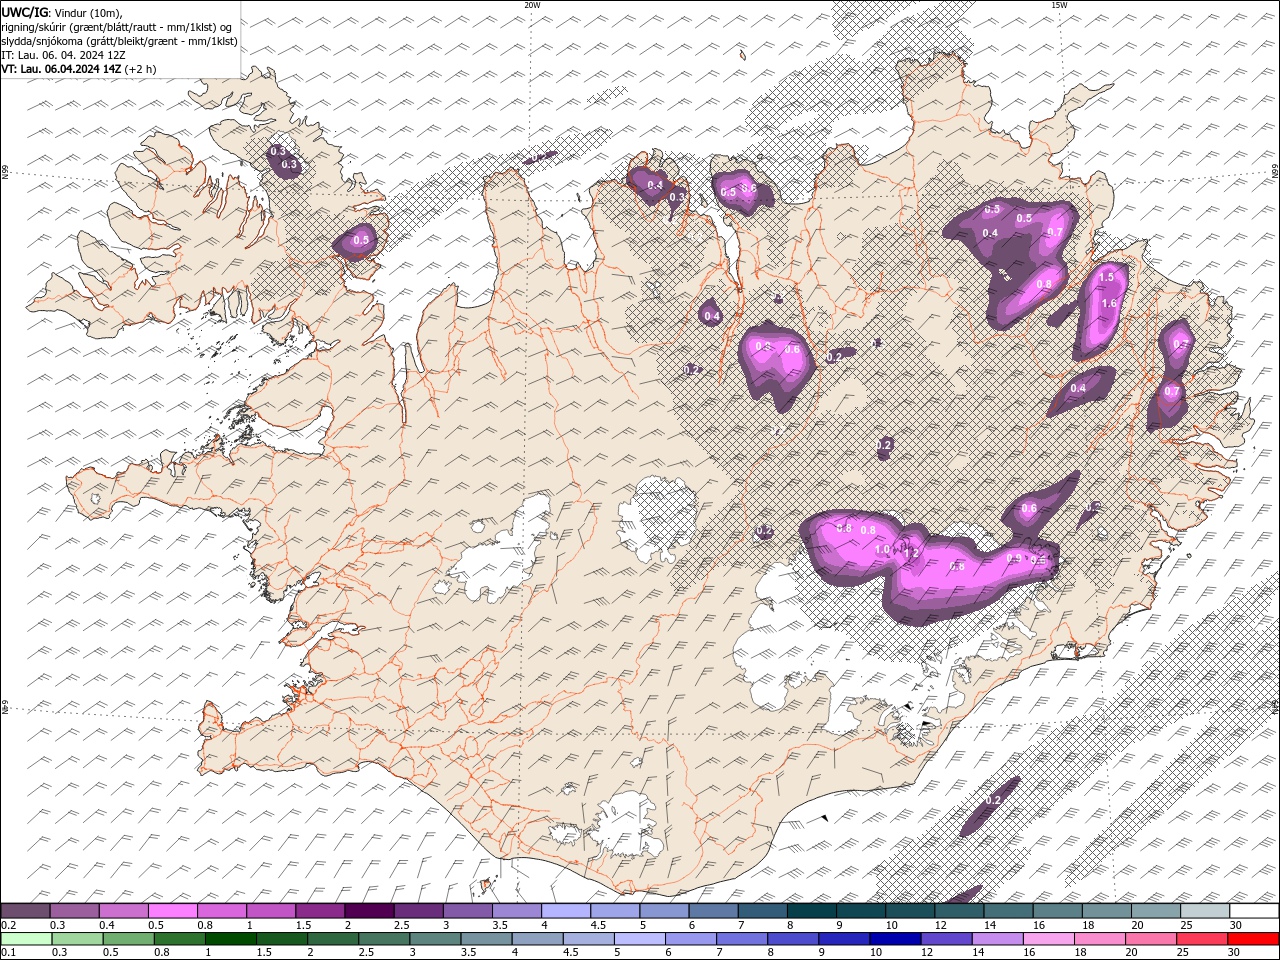Click the "20W" longitude label at top

click(532, 5)
